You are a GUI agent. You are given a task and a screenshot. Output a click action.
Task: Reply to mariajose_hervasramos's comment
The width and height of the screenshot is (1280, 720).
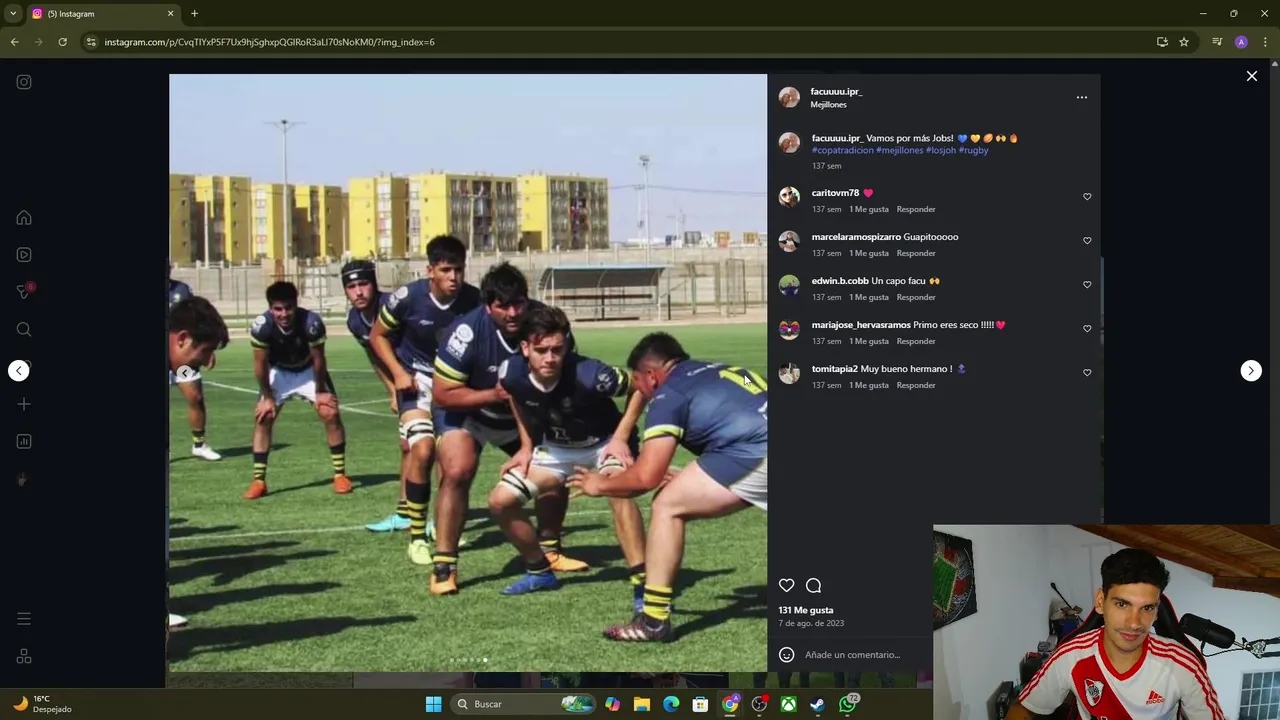pyautogui.click(x=916, y=342)
